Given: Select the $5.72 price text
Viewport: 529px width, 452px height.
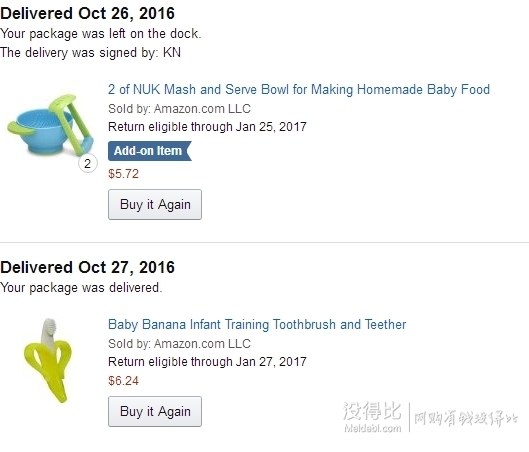Looking at the screenshot, I should [x=123, y=174].
